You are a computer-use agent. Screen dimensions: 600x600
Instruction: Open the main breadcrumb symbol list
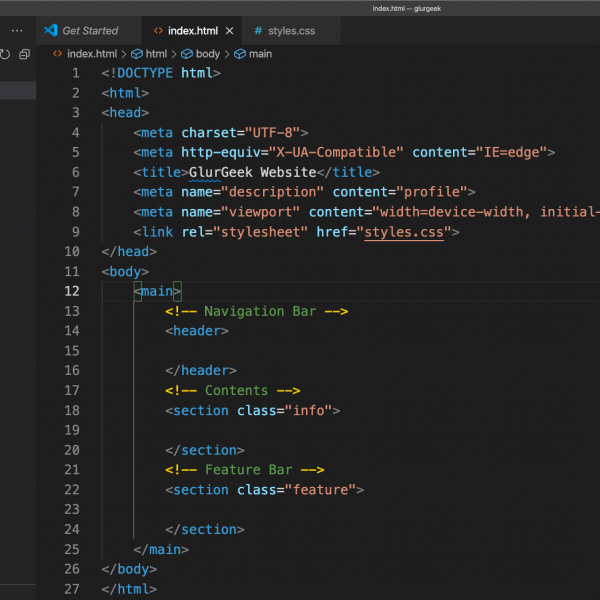click(259, 54)
